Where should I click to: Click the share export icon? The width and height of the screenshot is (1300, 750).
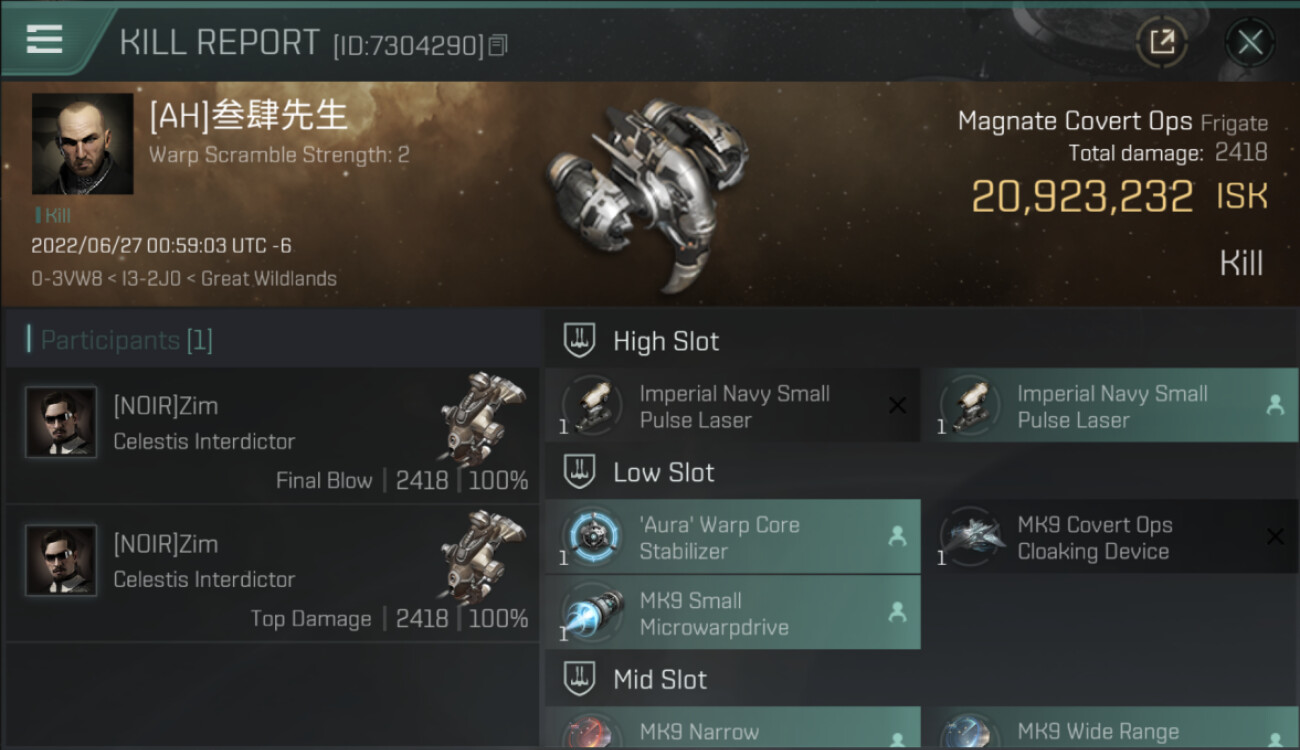1161,42
